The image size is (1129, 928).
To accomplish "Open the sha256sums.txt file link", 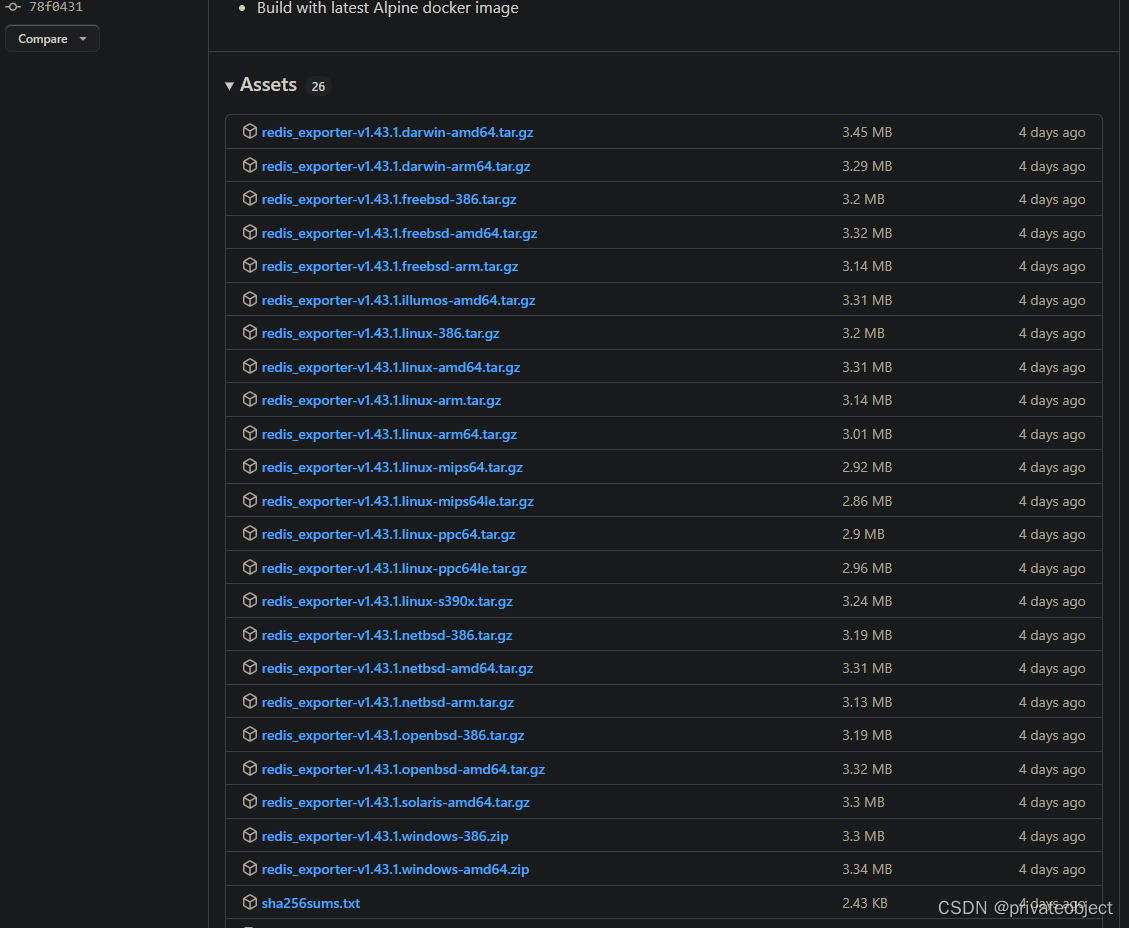I will [311, 903].
